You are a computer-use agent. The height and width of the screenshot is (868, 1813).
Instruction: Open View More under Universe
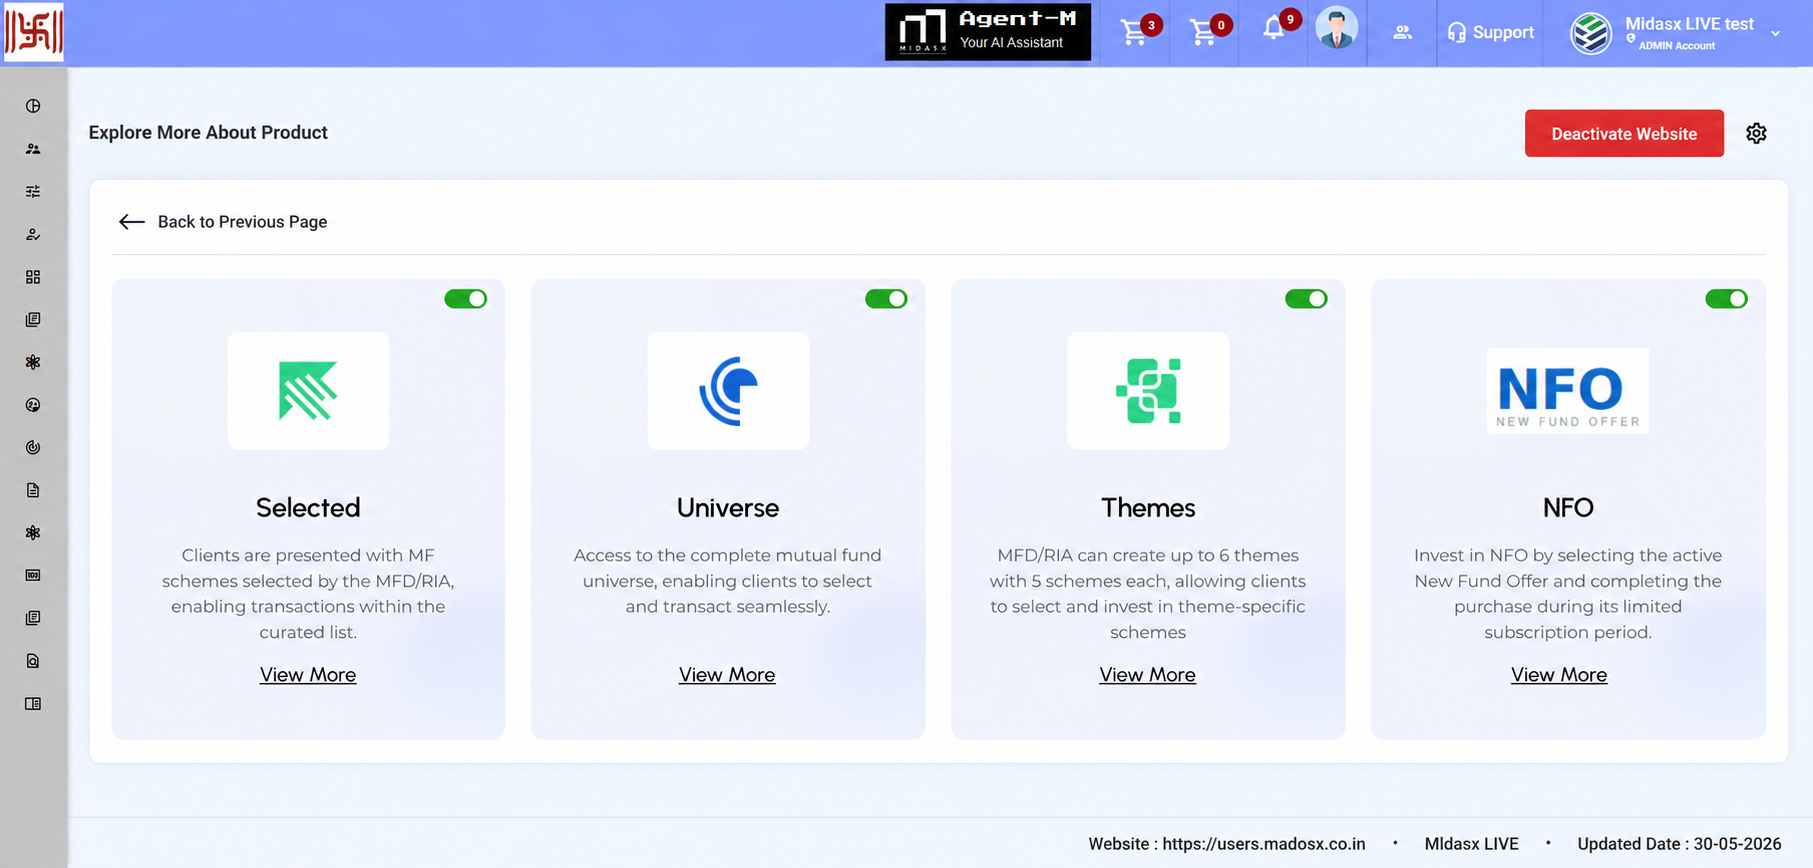pos(727,675)
